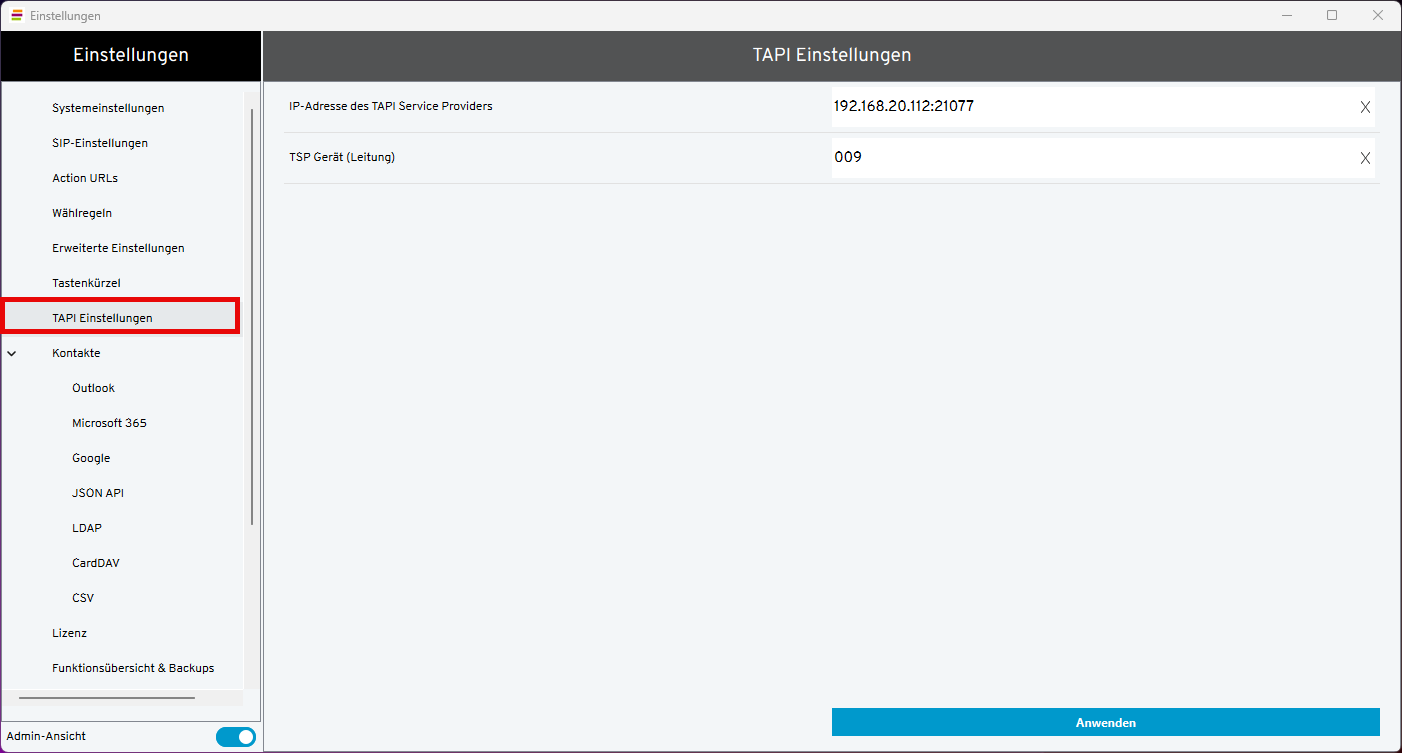
Task: Choose Google under Kontakte
Action: (x=91, y=458)
